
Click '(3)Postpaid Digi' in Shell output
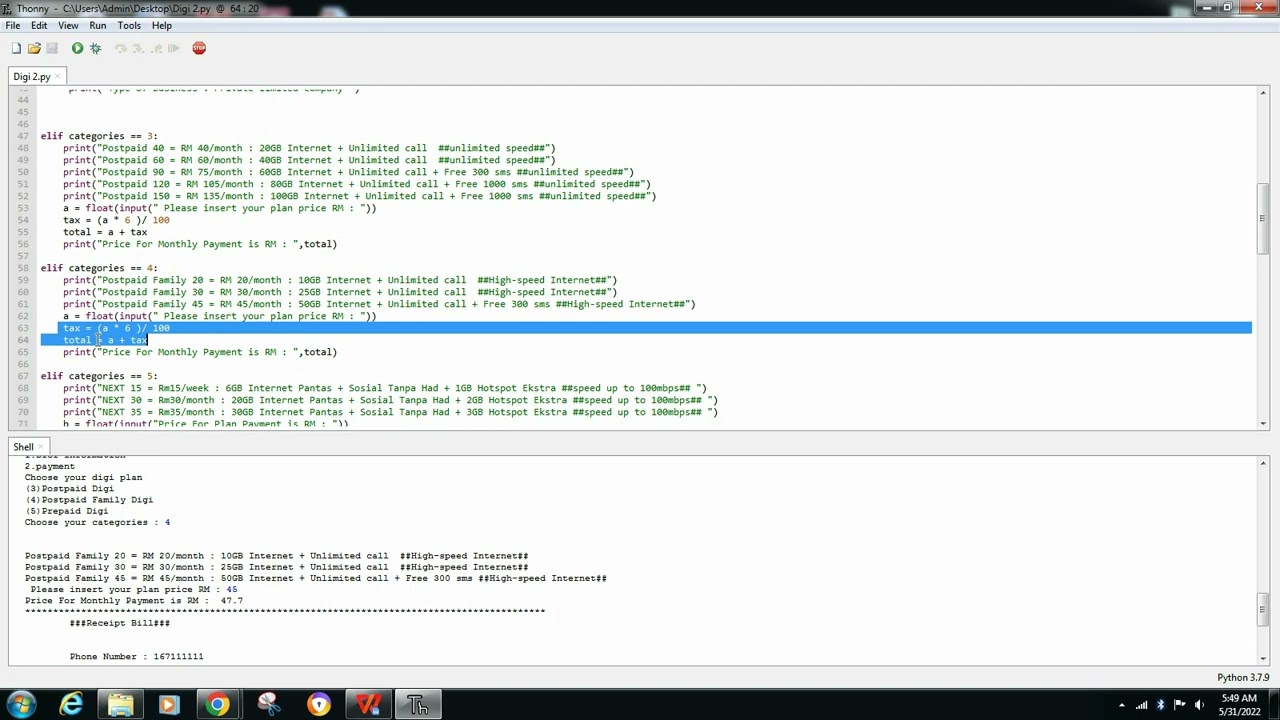coord(70,489)
